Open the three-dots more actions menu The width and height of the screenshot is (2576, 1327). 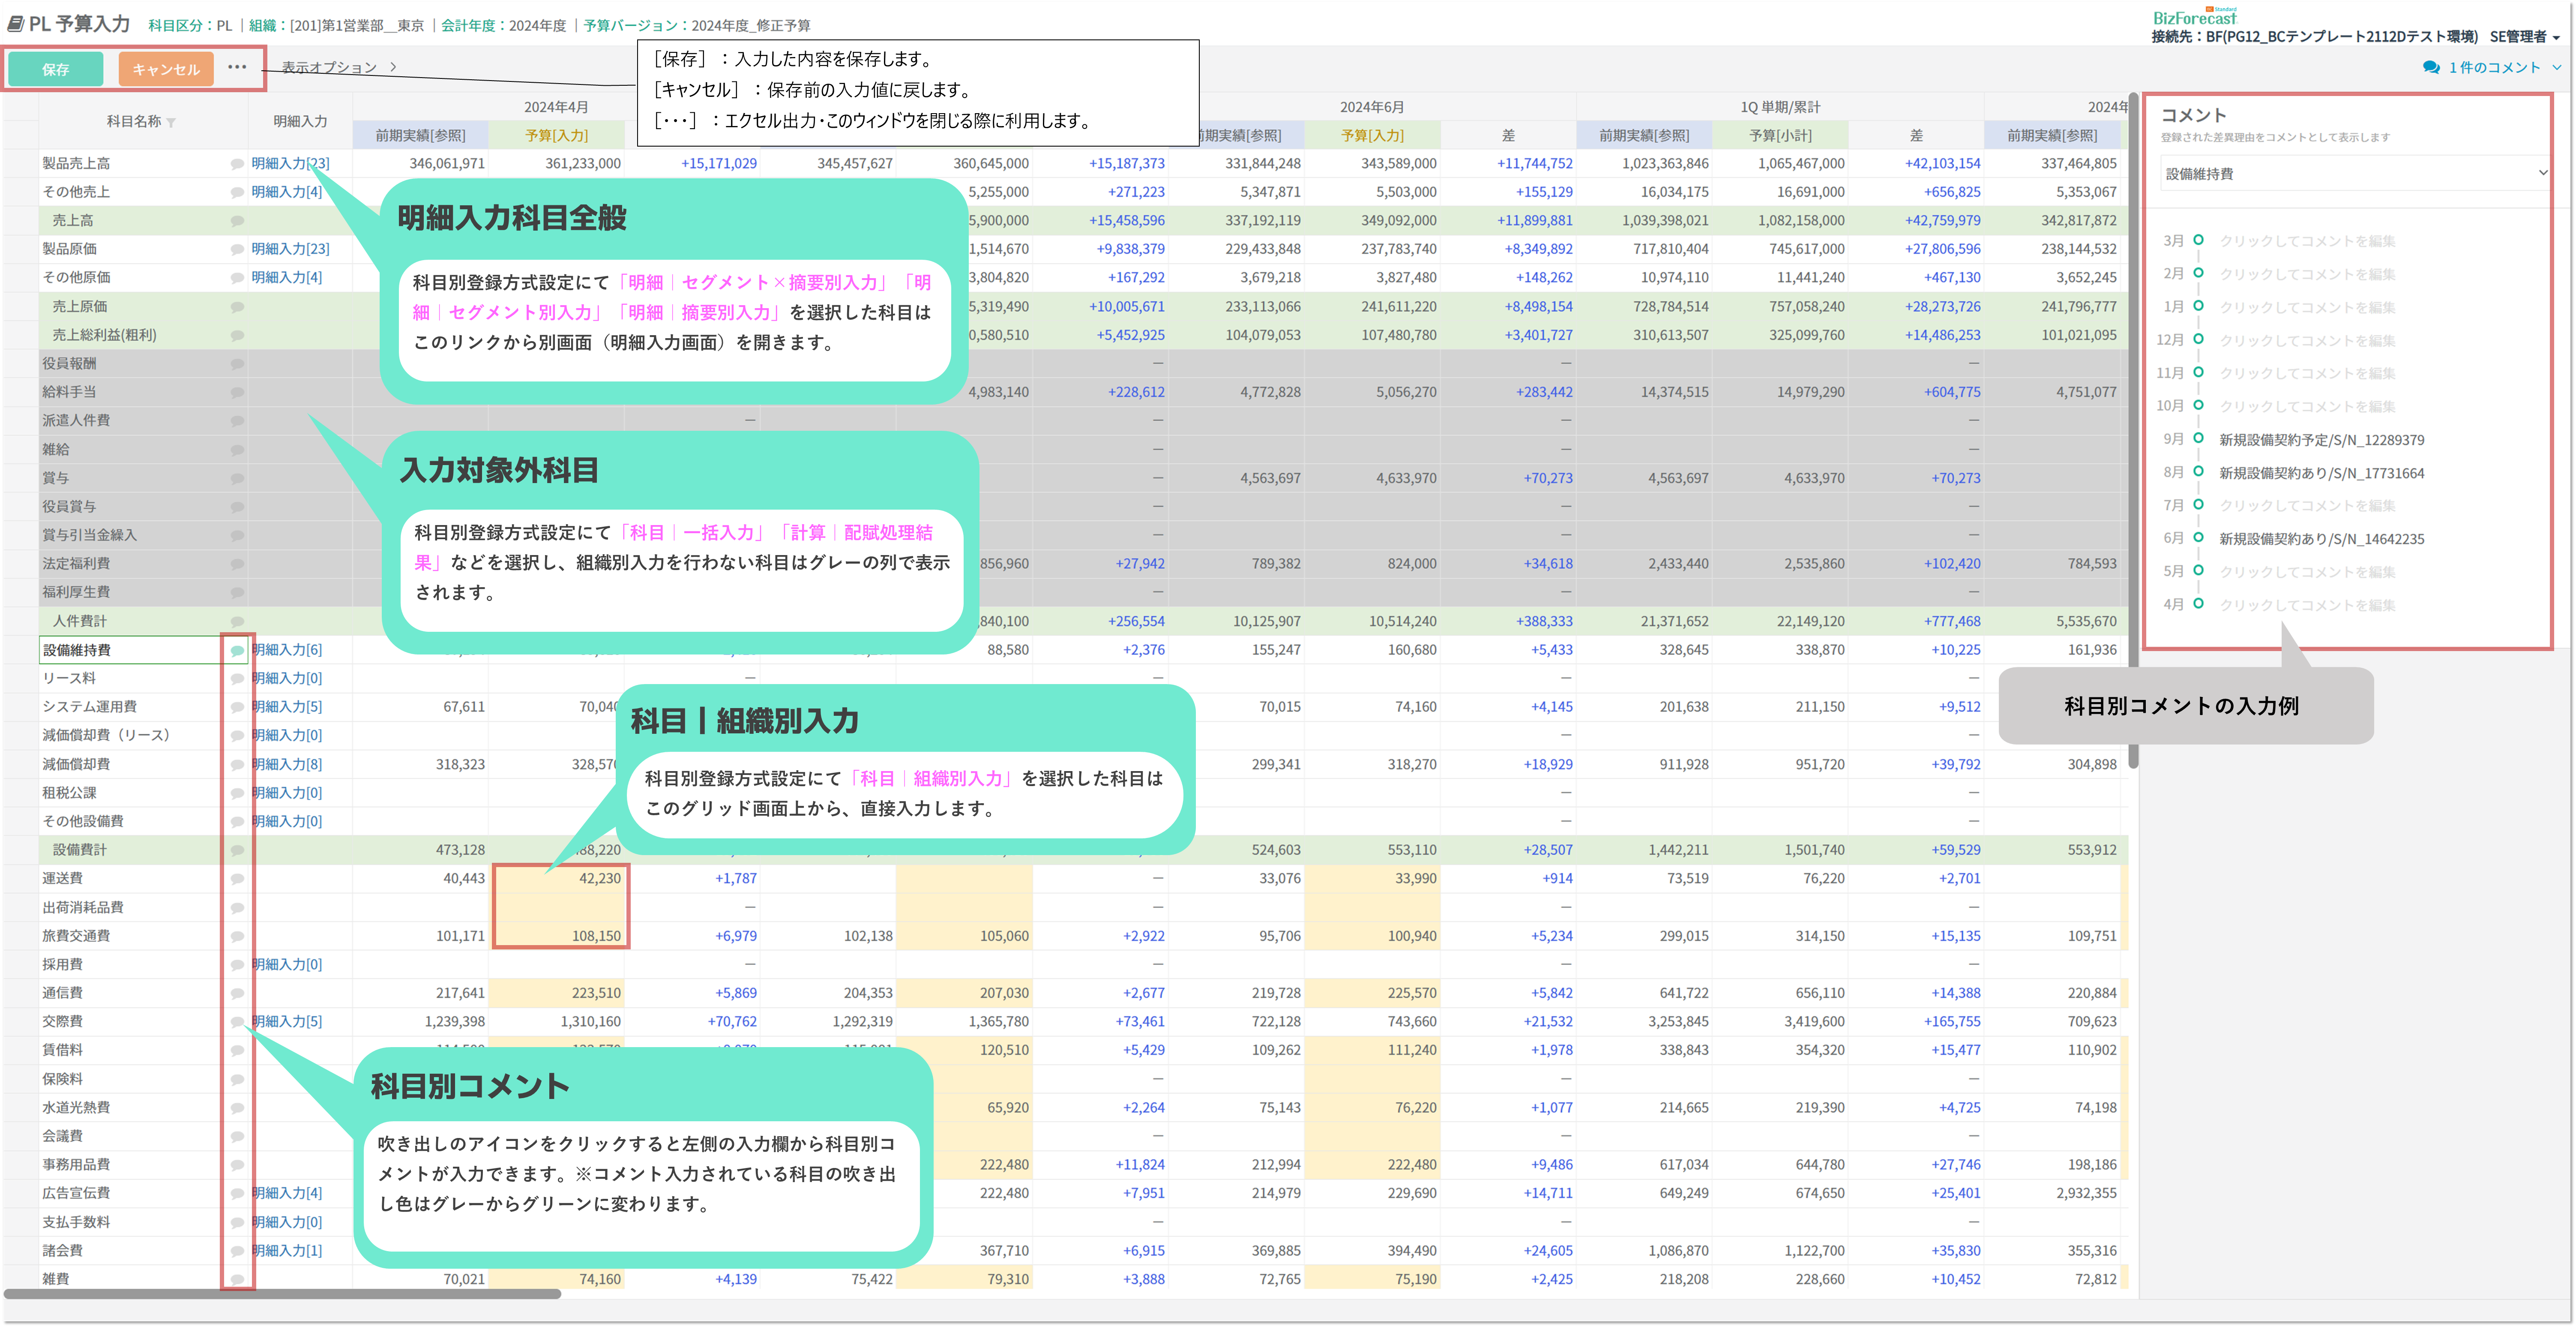237,67
